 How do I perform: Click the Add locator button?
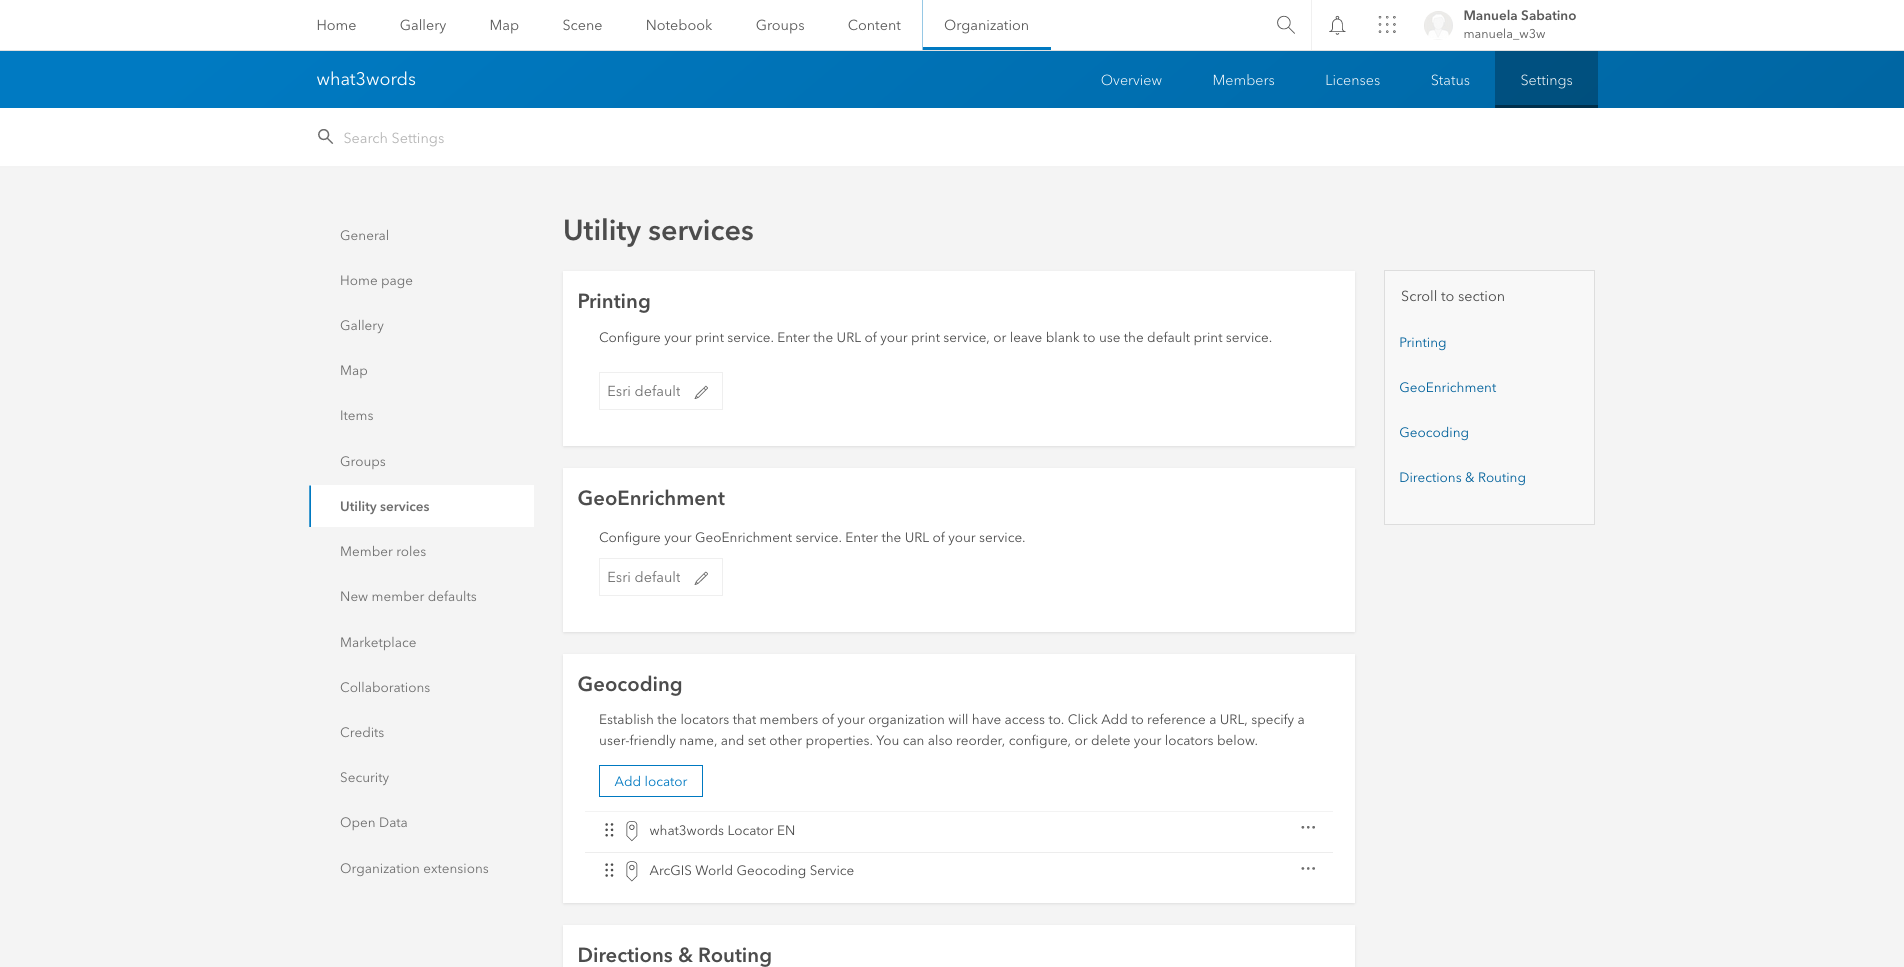[651, 781]
